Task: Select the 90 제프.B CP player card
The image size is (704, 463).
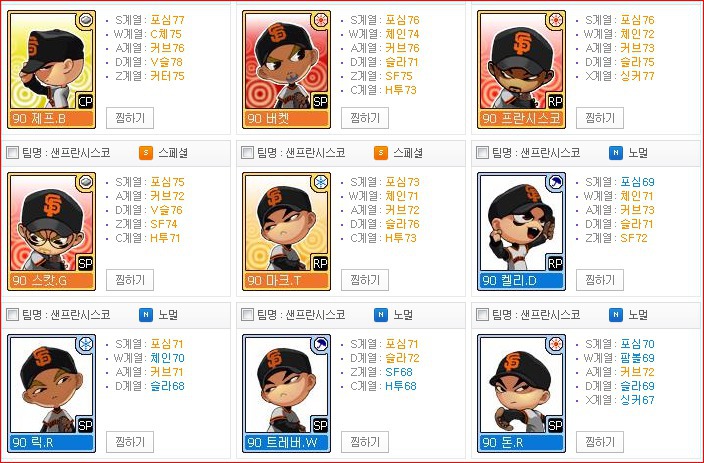Action: 52,70
